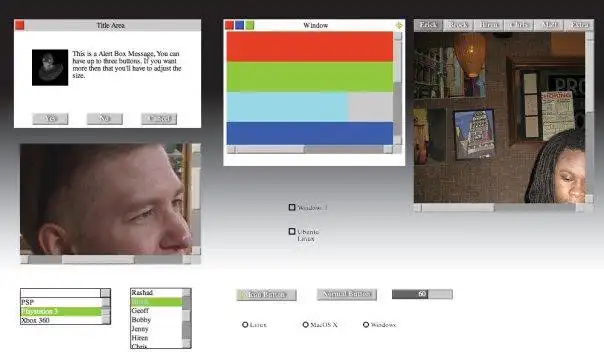The width and height of the screenshot is (604, 362).
Task: Switch to the Brock tab
Action: click(458, 25)
